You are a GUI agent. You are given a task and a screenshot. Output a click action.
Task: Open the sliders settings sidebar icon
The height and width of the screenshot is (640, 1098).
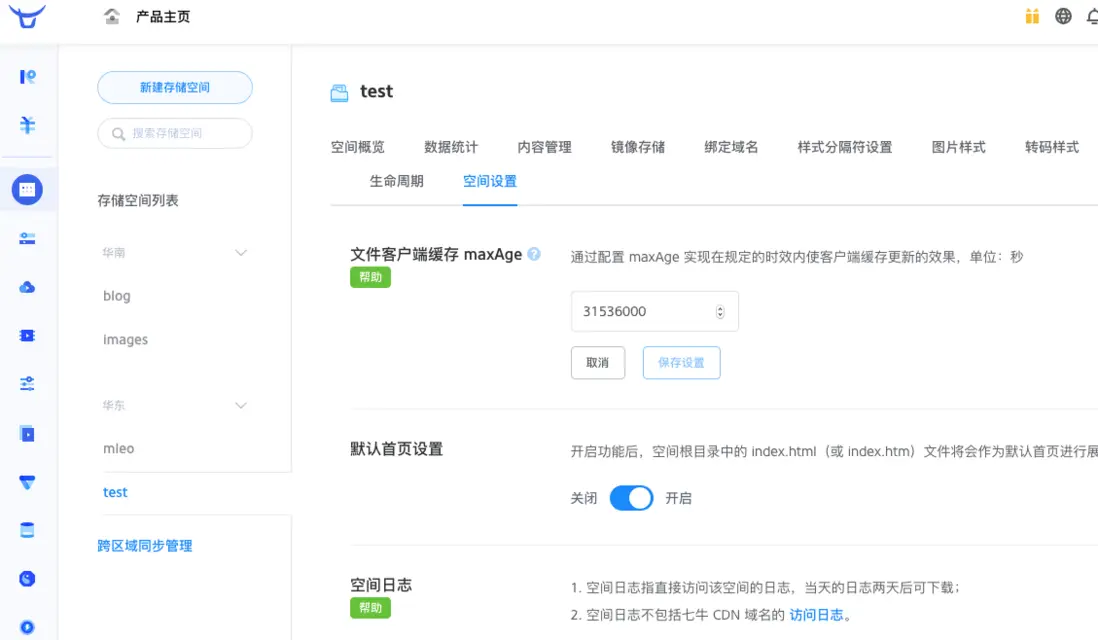click(x=27, y=384)
